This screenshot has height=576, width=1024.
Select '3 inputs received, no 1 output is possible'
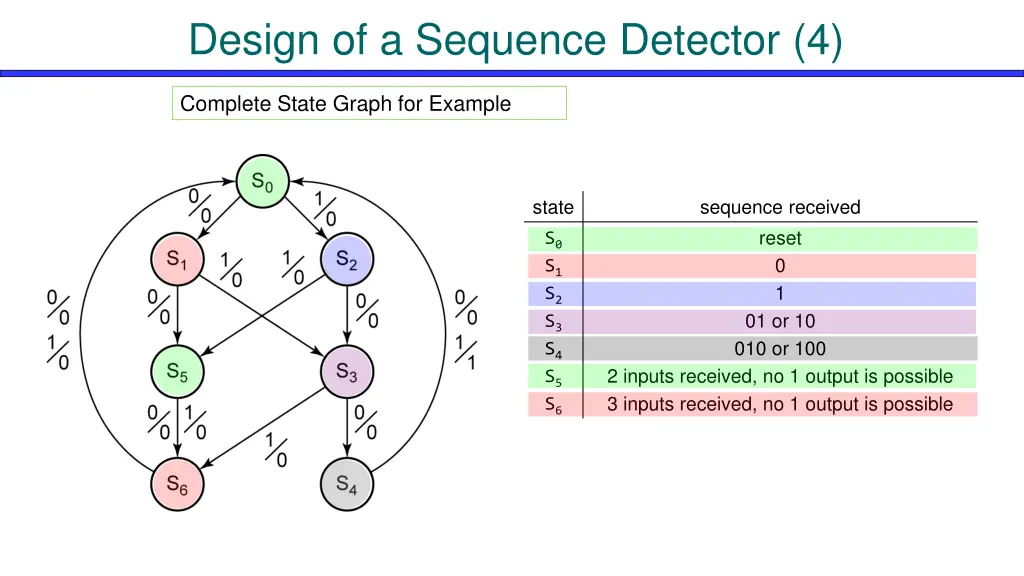point(780,404)
